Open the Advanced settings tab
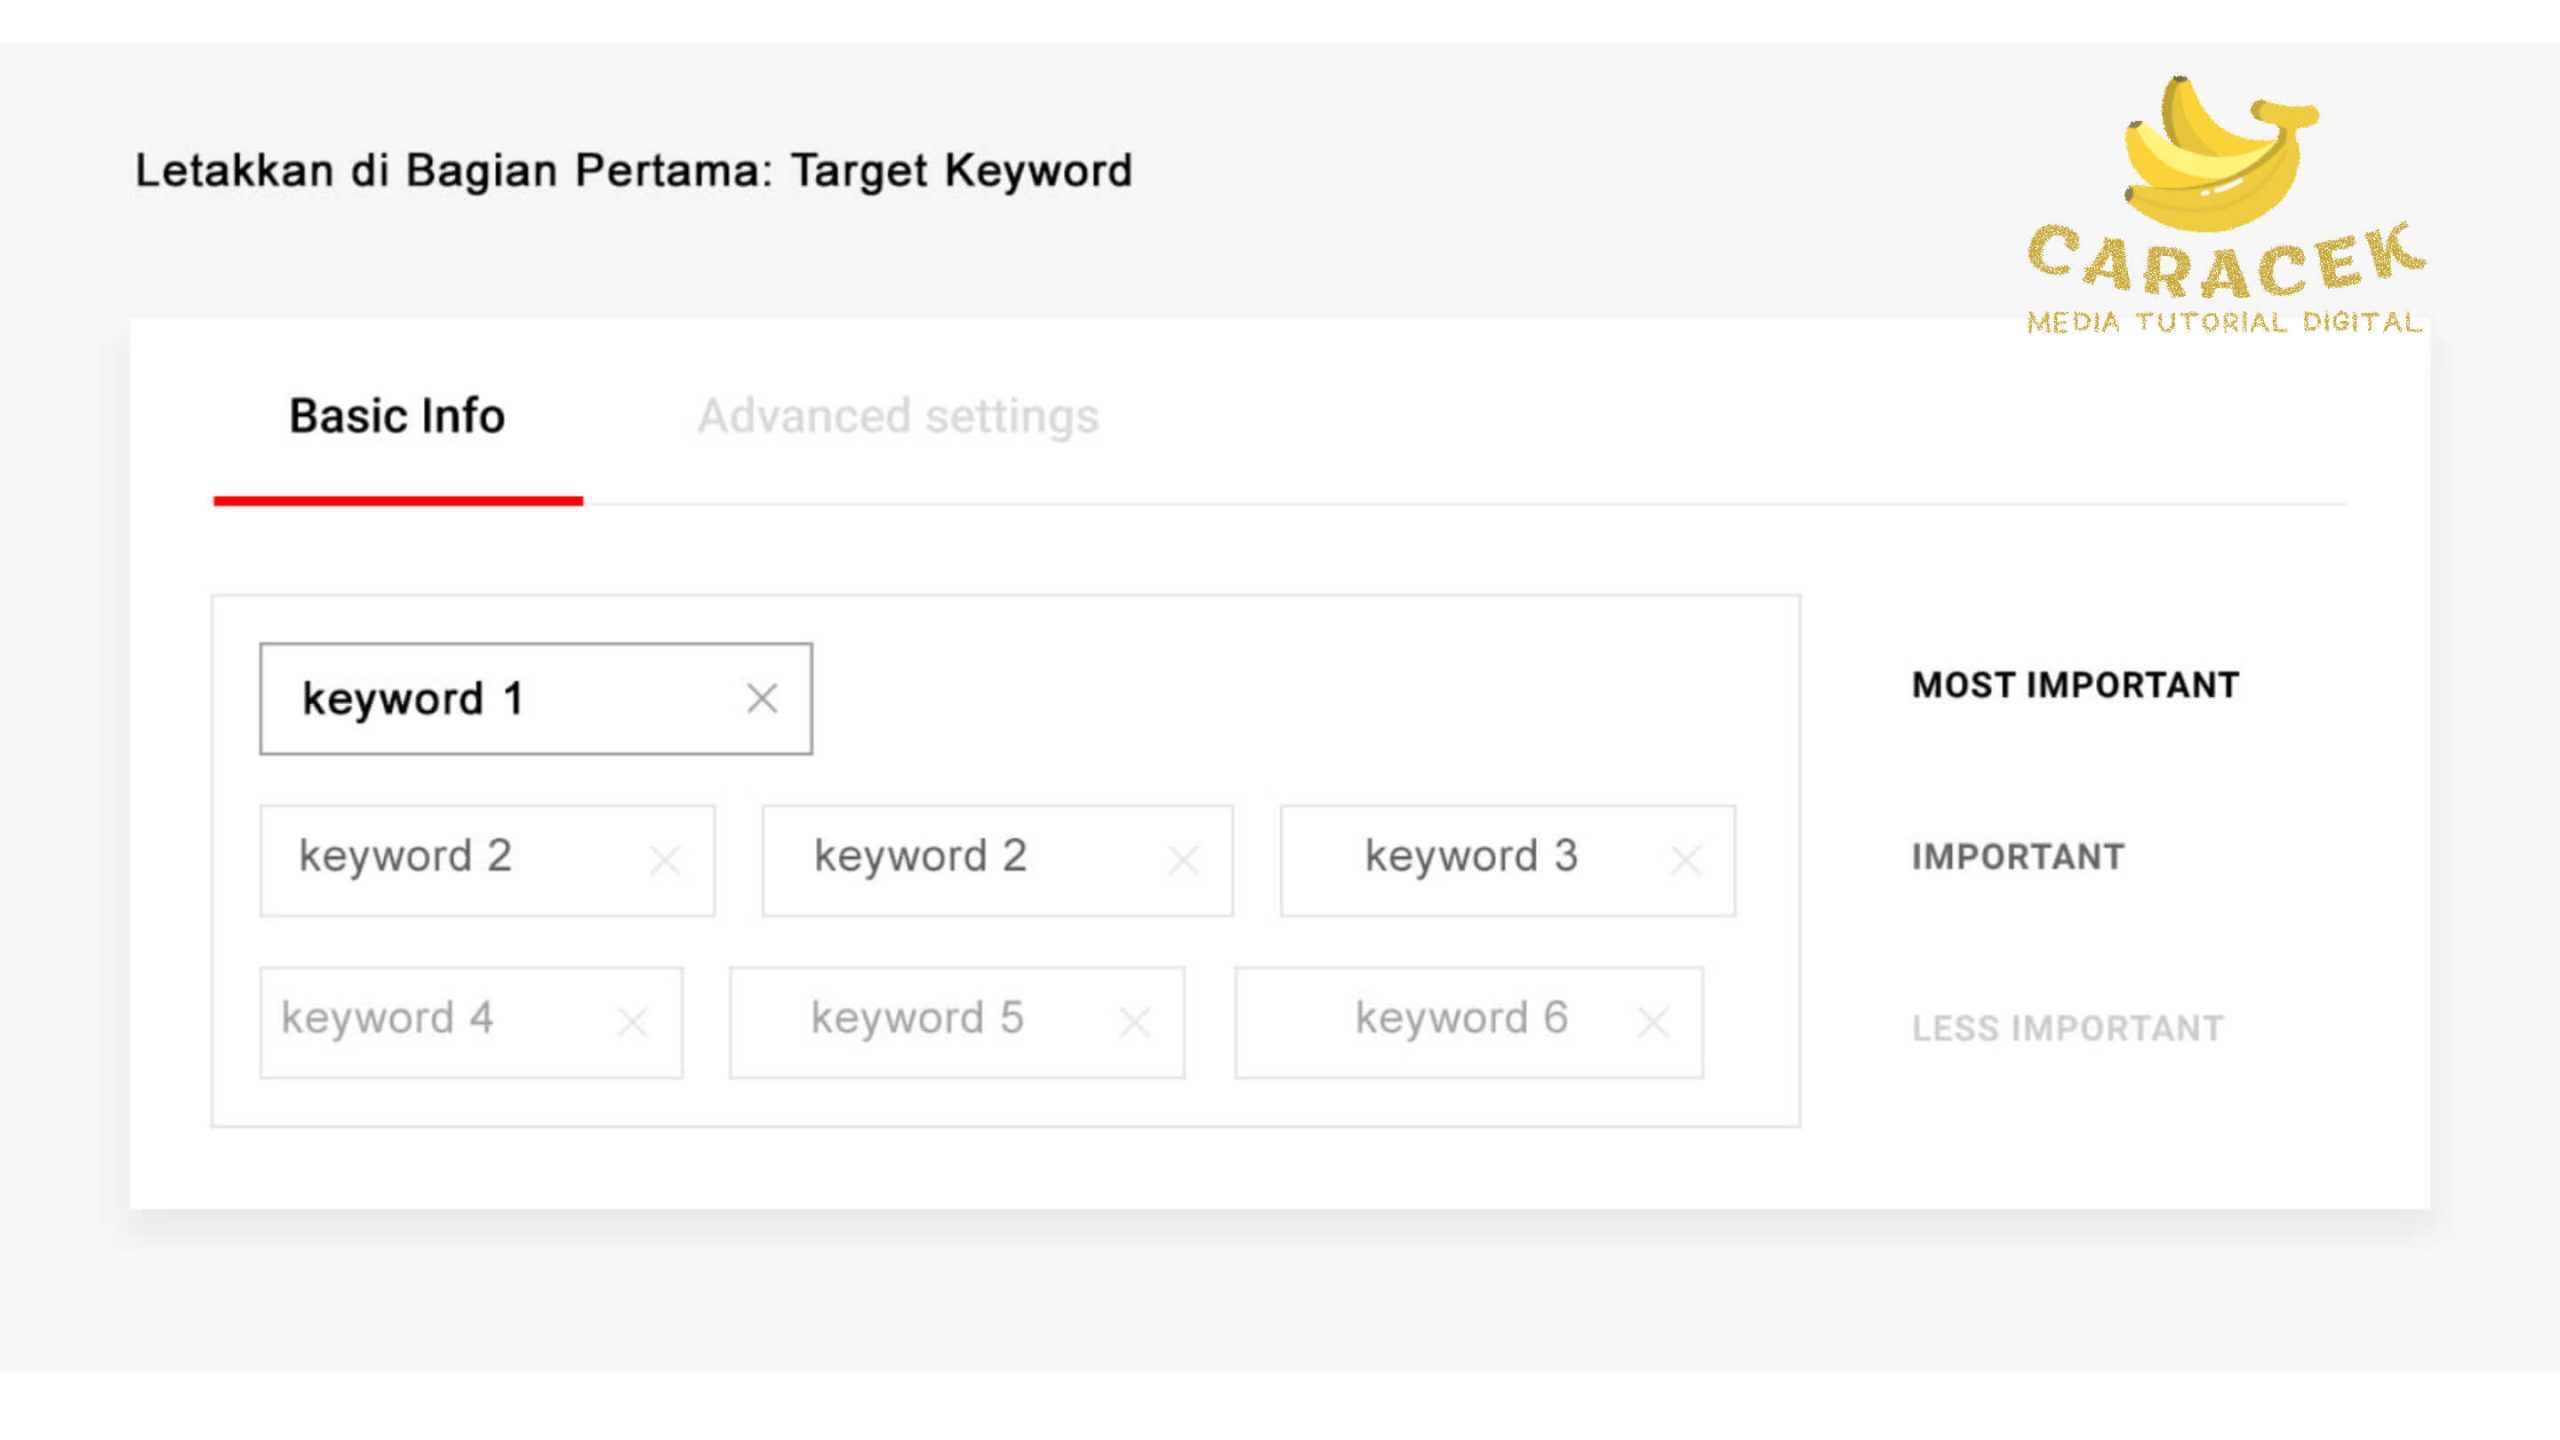 tap(897, 416)
